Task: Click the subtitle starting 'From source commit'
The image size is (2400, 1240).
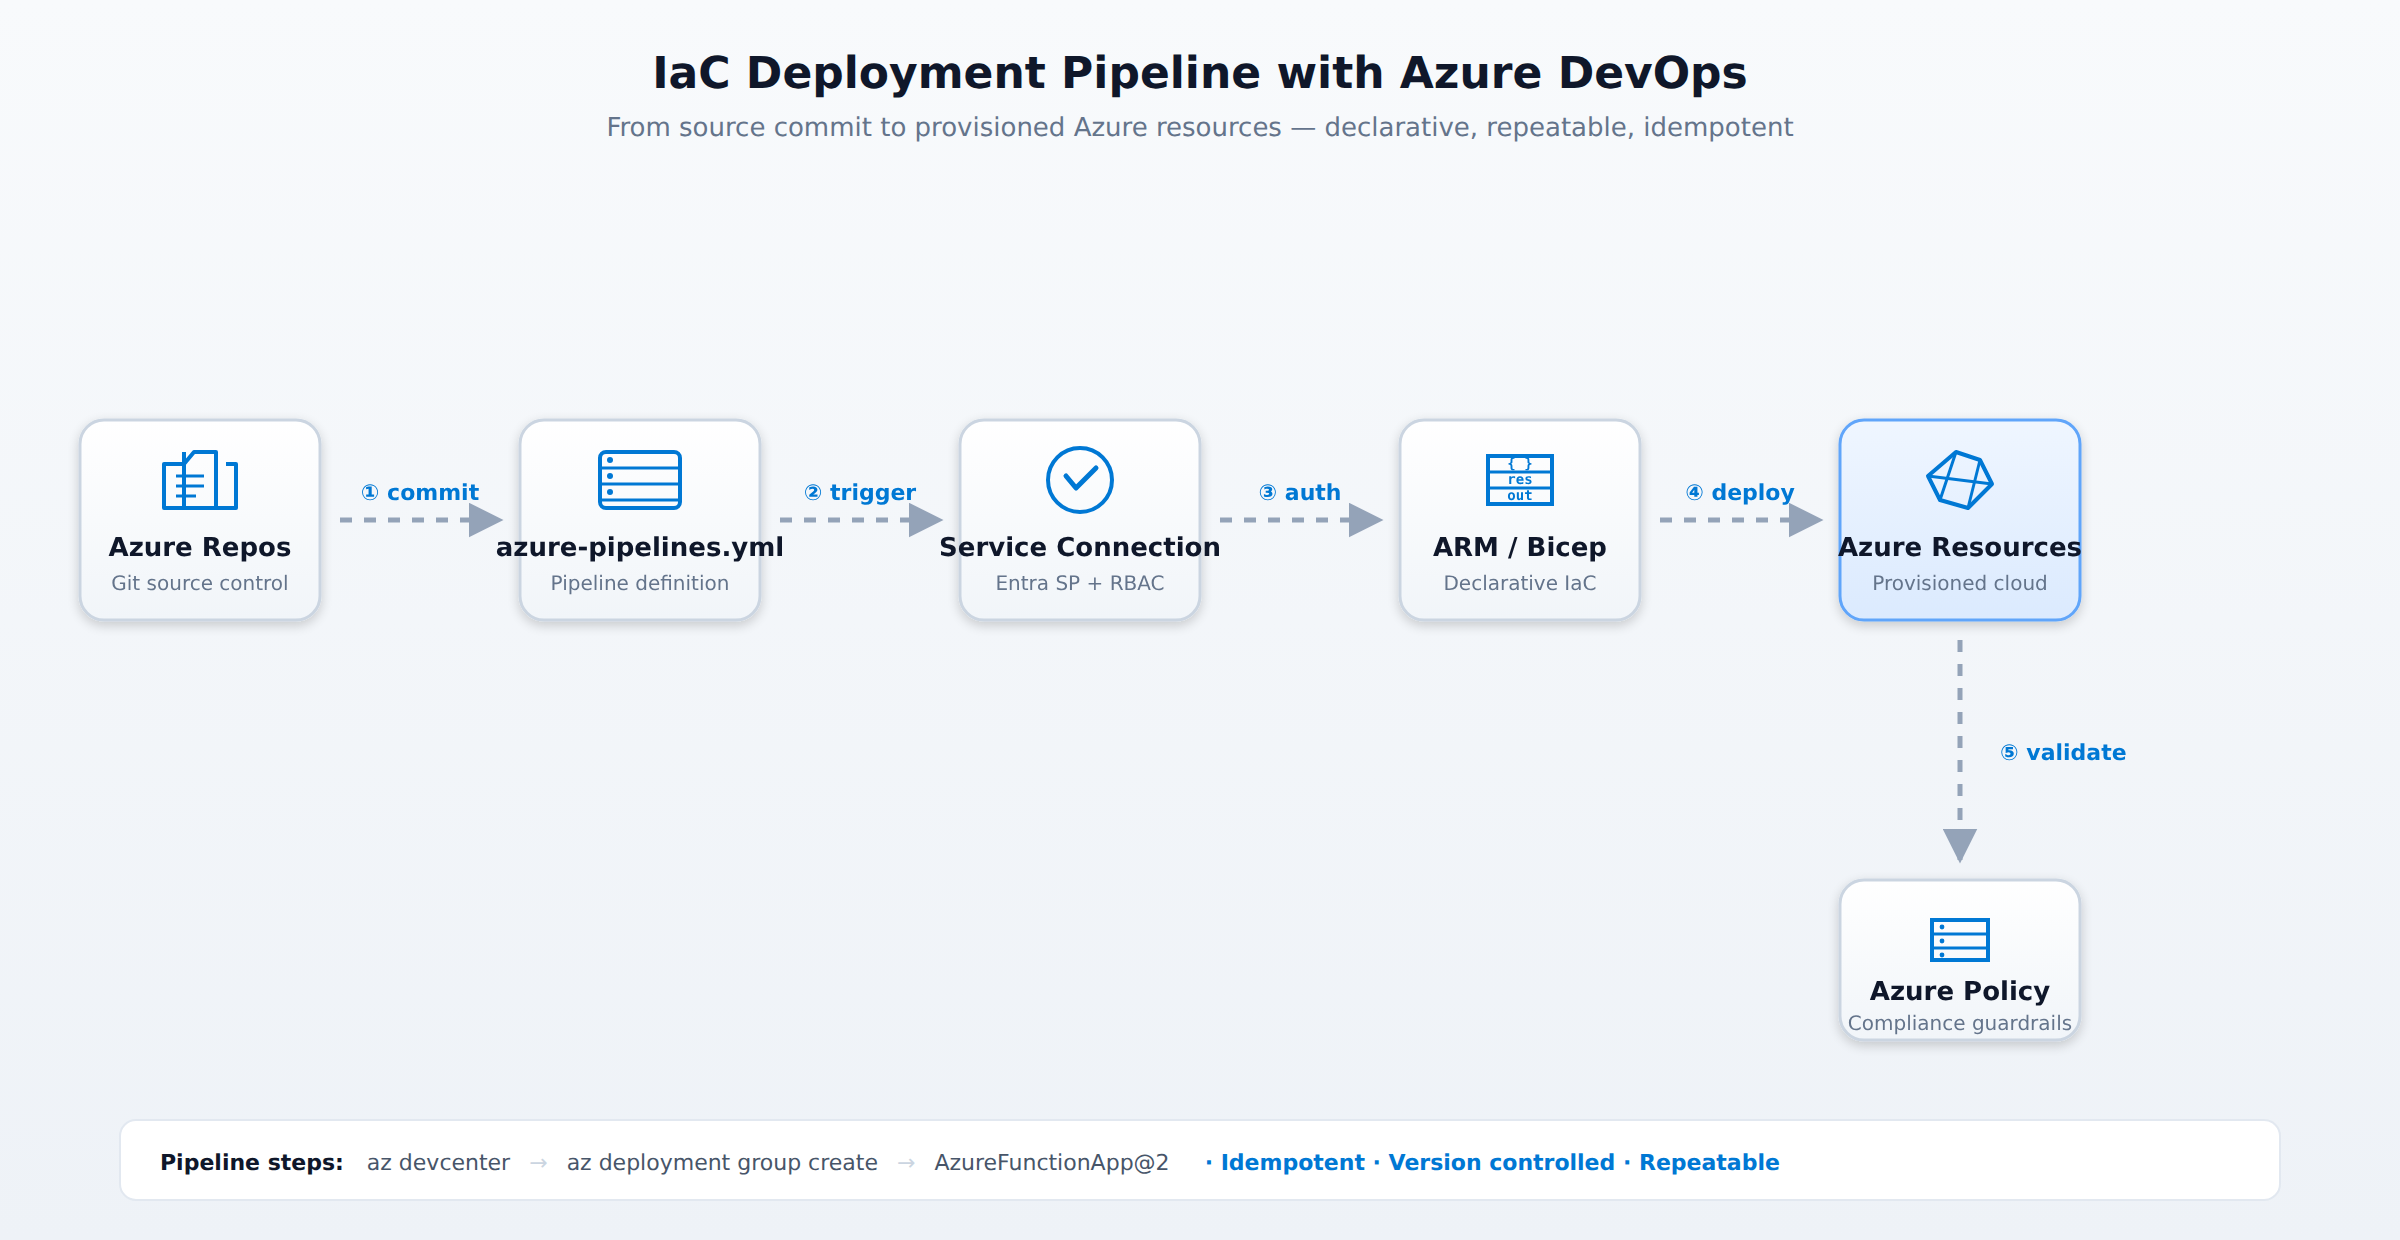Action: coord(1200,127)
